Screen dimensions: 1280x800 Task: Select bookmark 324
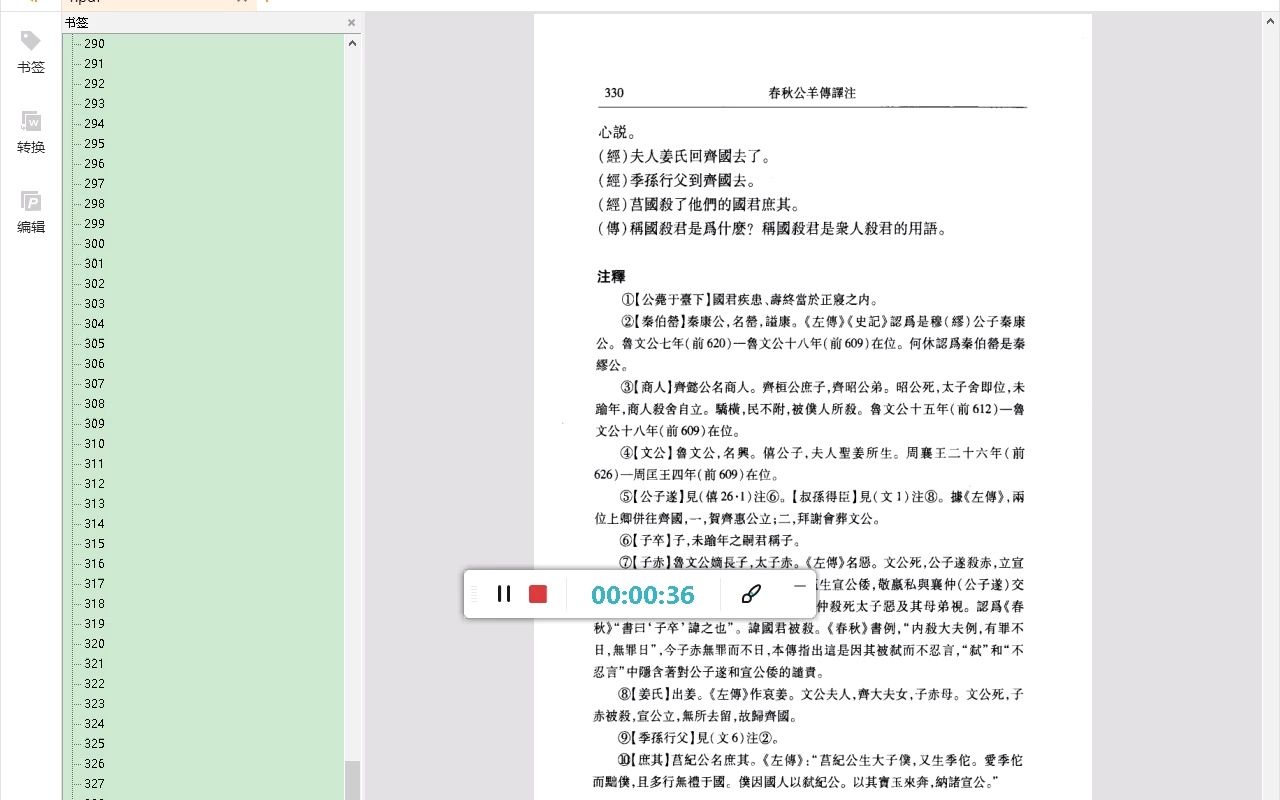coord(94,724)
